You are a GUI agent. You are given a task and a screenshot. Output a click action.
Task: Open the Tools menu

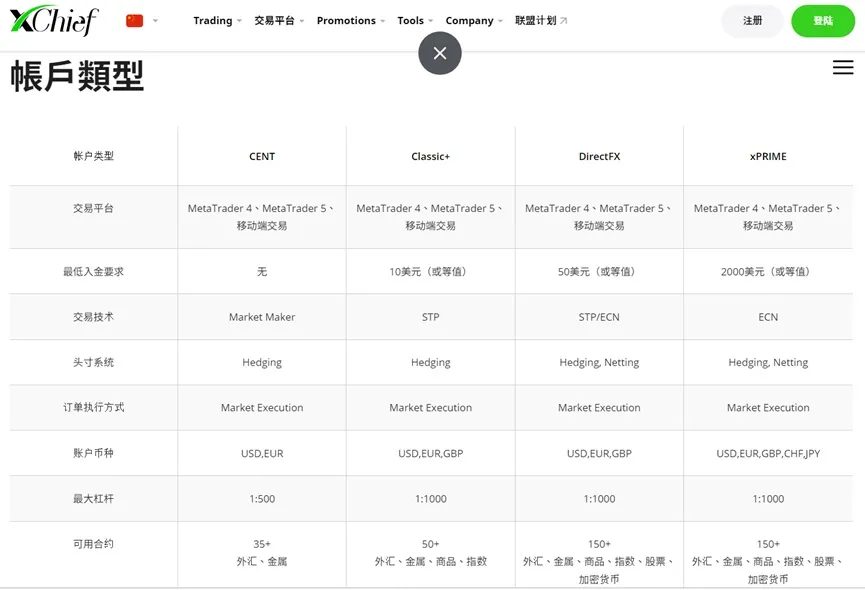pos(415,20)
